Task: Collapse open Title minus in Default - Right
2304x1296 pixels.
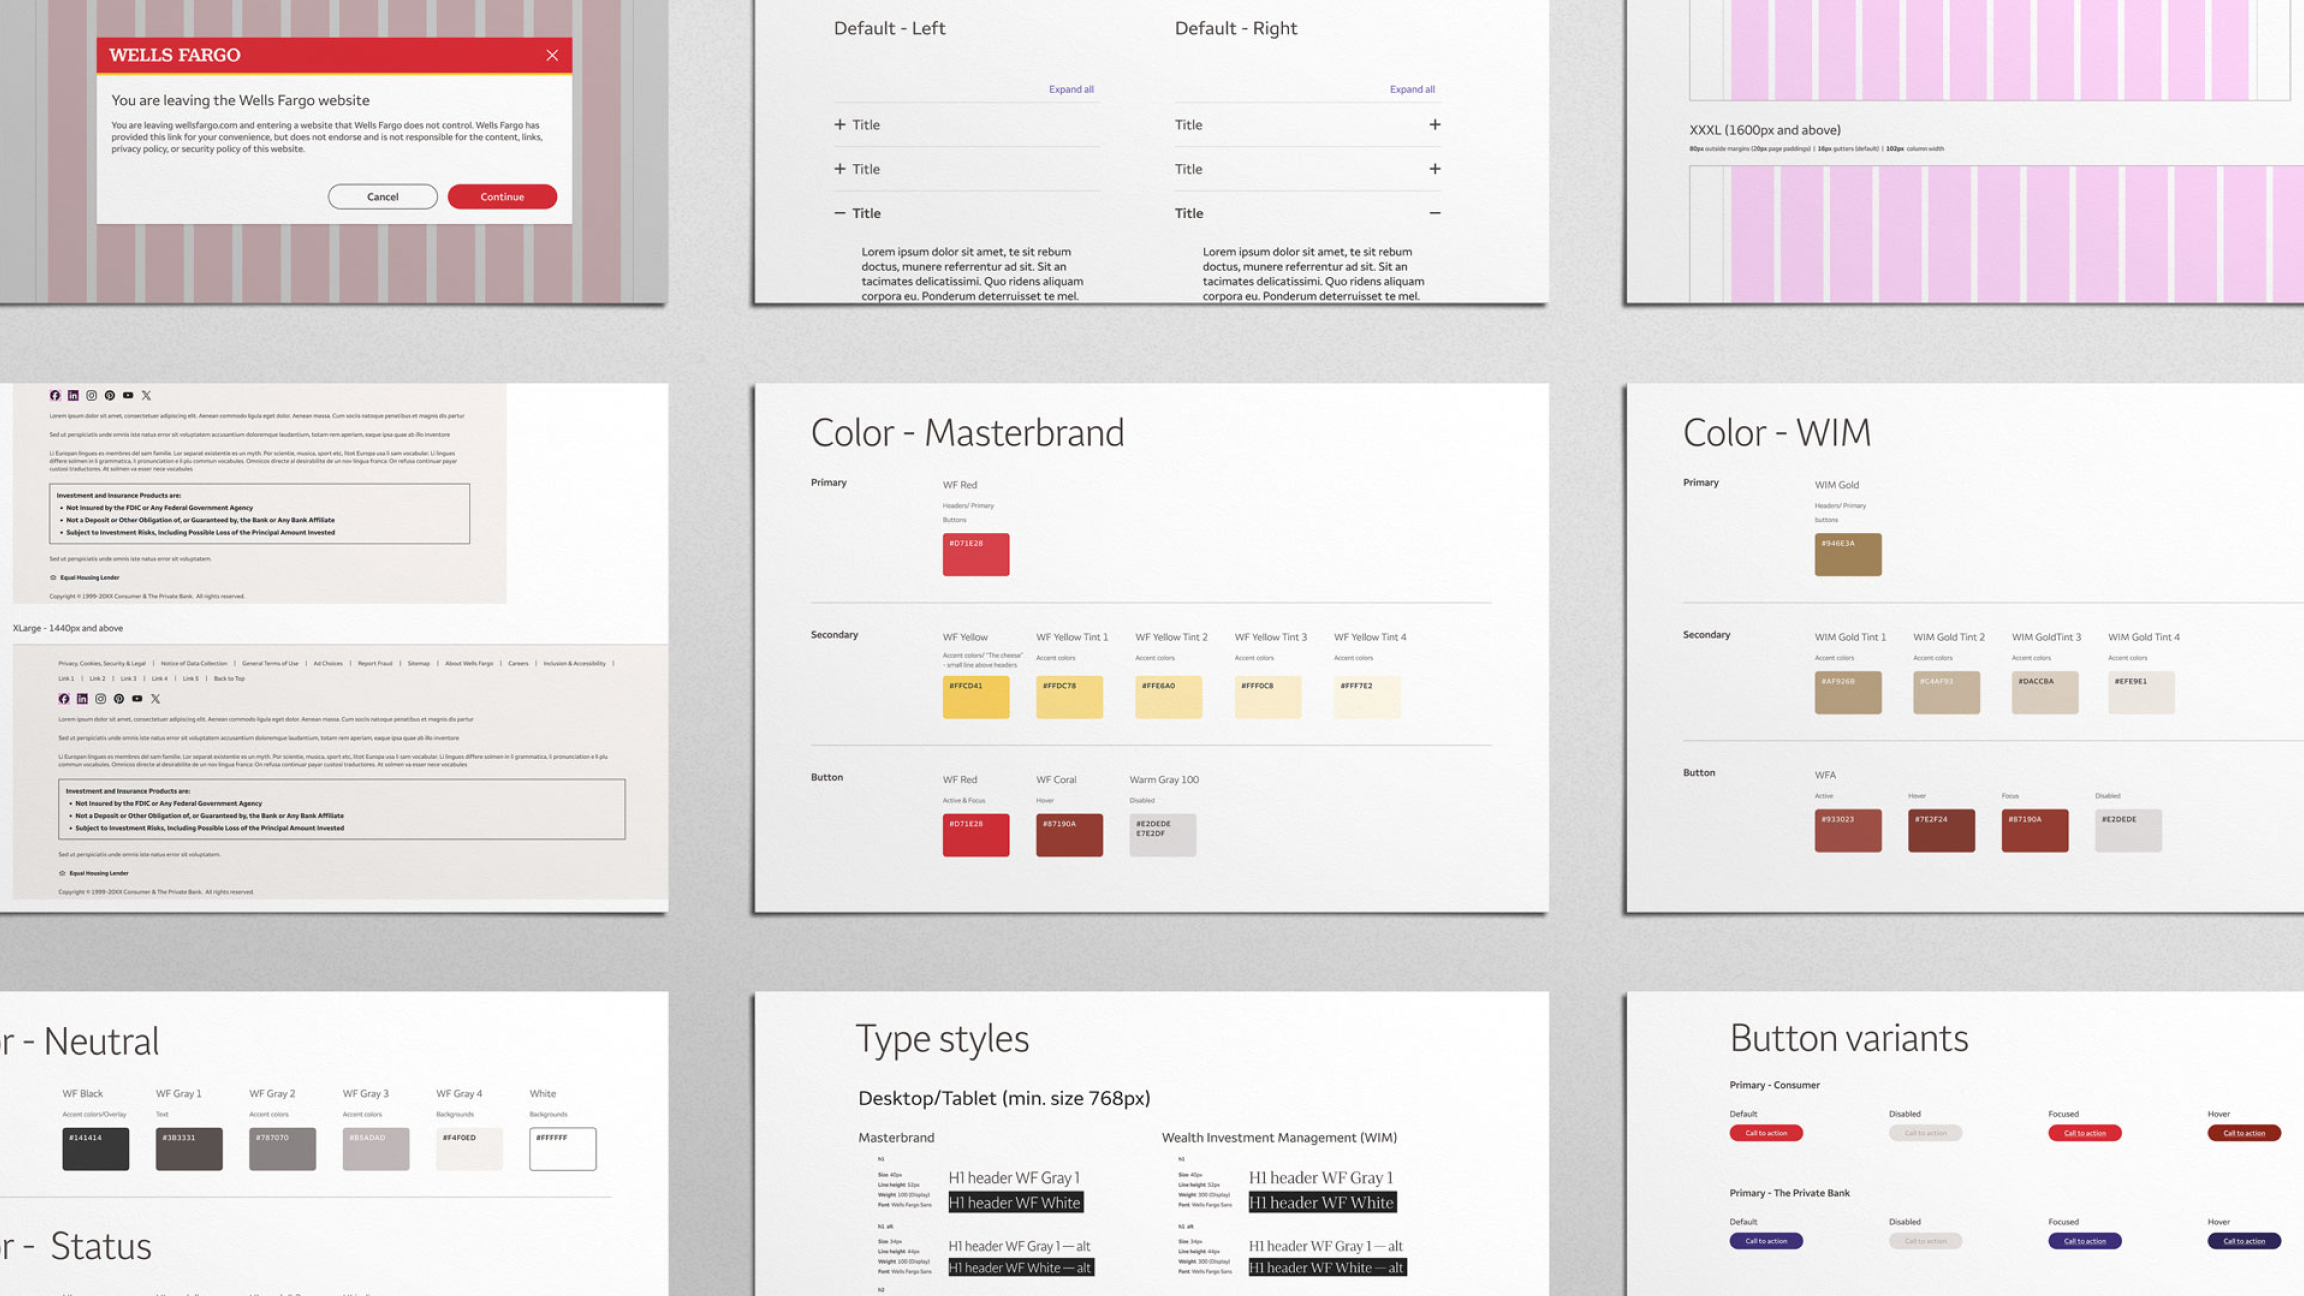Action: 1434,213
